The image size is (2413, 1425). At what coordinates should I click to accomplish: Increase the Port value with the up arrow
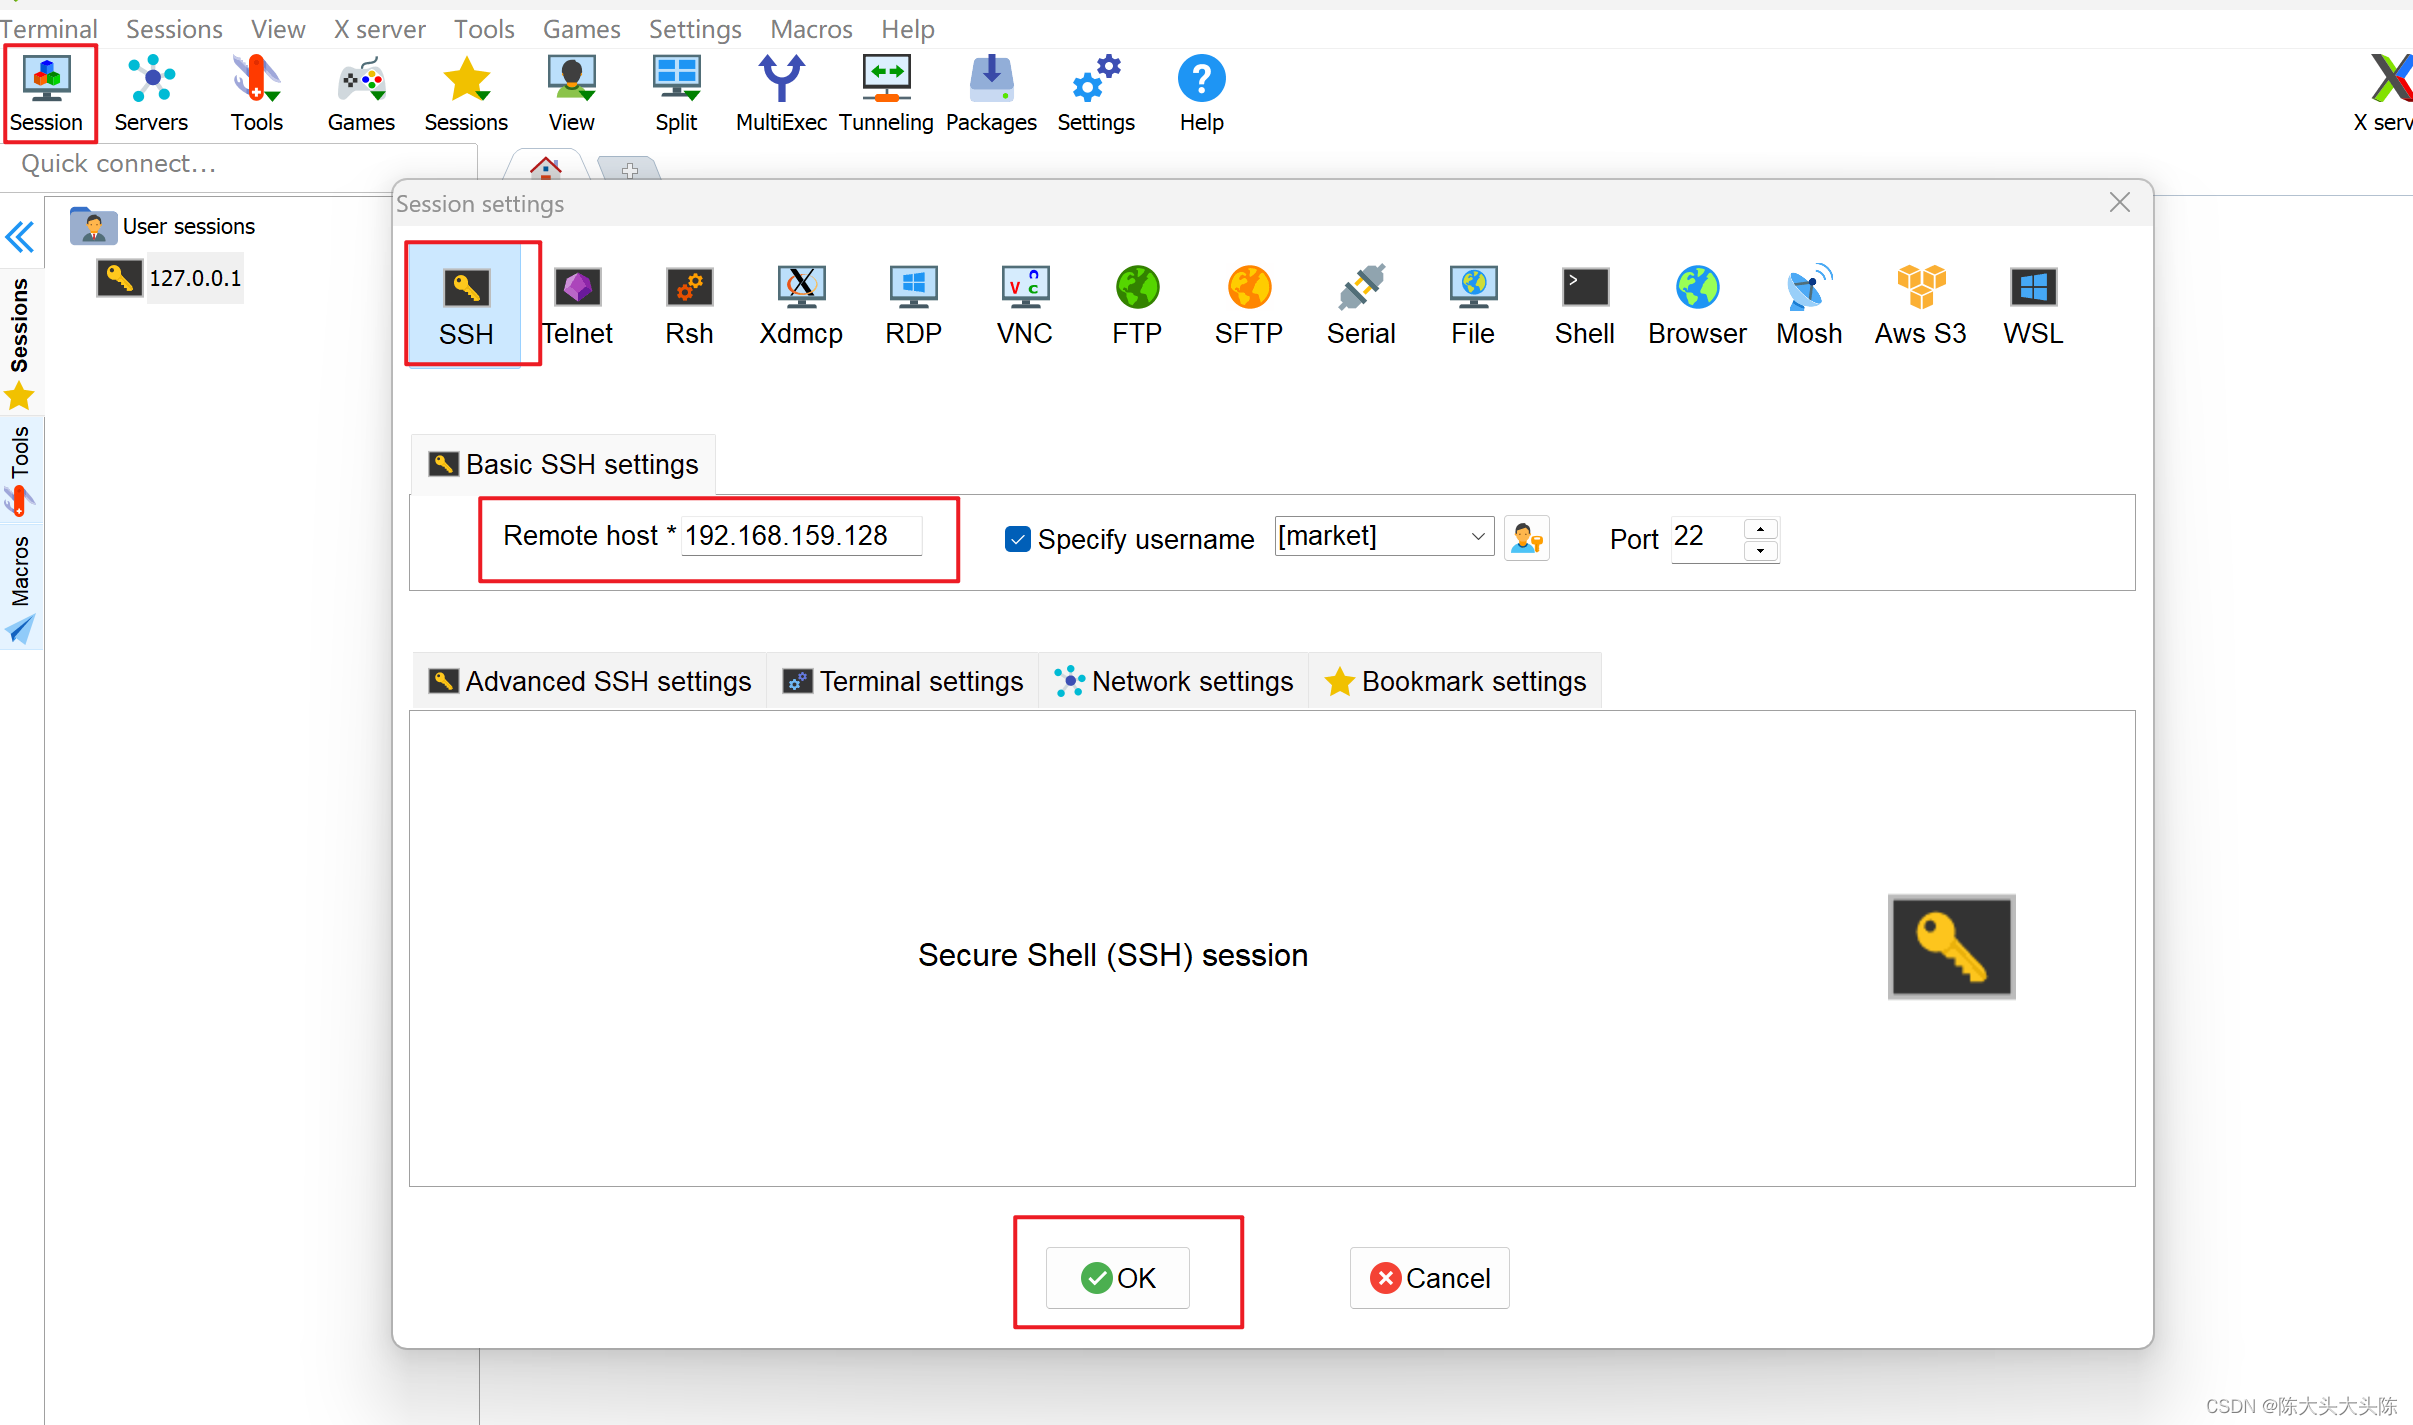tap(1760, 528)
